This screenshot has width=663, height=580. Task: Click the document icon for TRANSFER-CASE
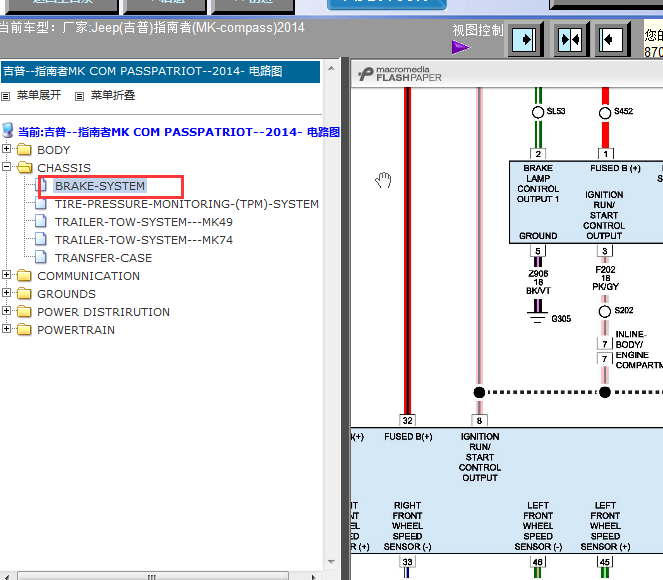point(41,257)
